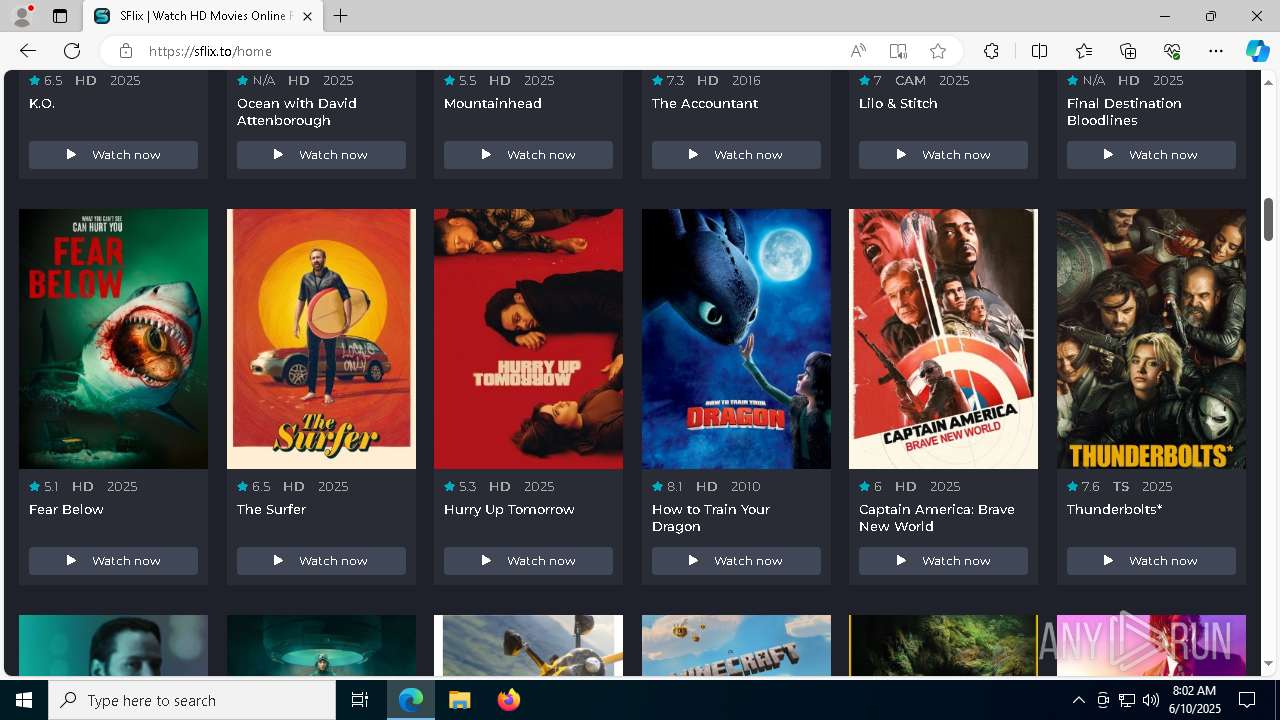Watch now for How to Train Your Dragon
The height and width of the screenshot is (720, 1280).
pyautogui.click(x=736, y=560)
